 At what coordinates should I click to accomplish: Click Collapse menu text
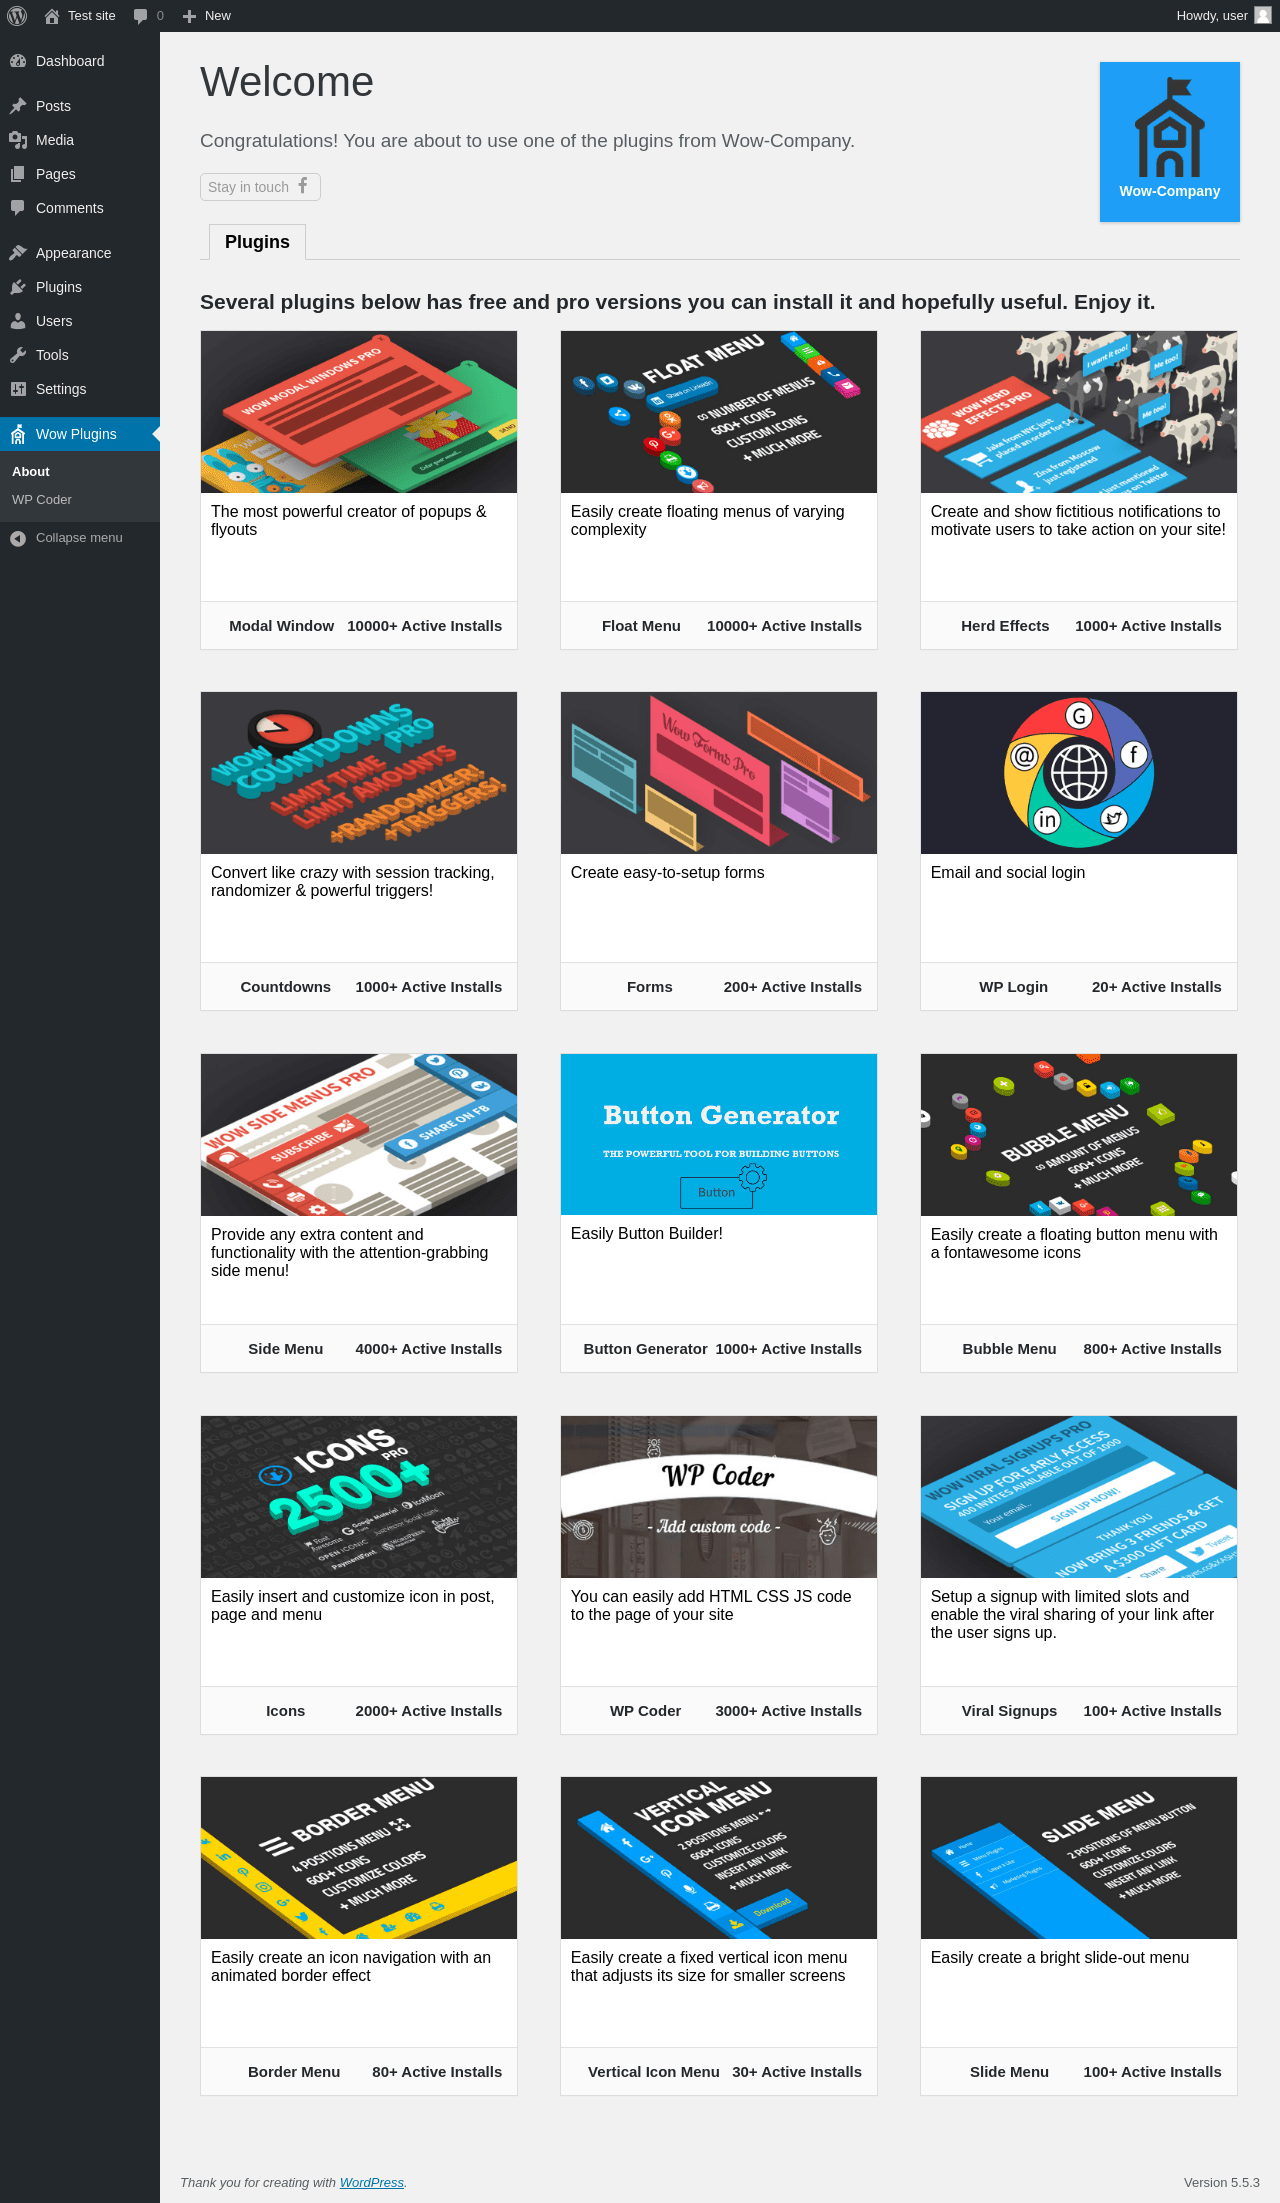[x=79, y=538]
